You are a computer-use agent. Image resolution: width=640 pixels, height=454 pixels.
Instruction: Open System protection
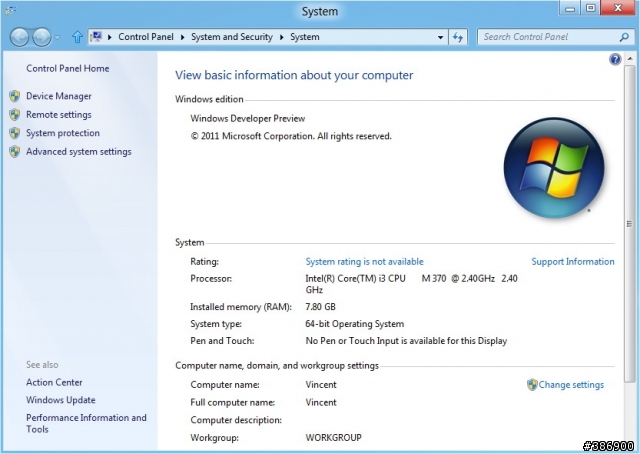pyautogui.click(x=63, y=133)
